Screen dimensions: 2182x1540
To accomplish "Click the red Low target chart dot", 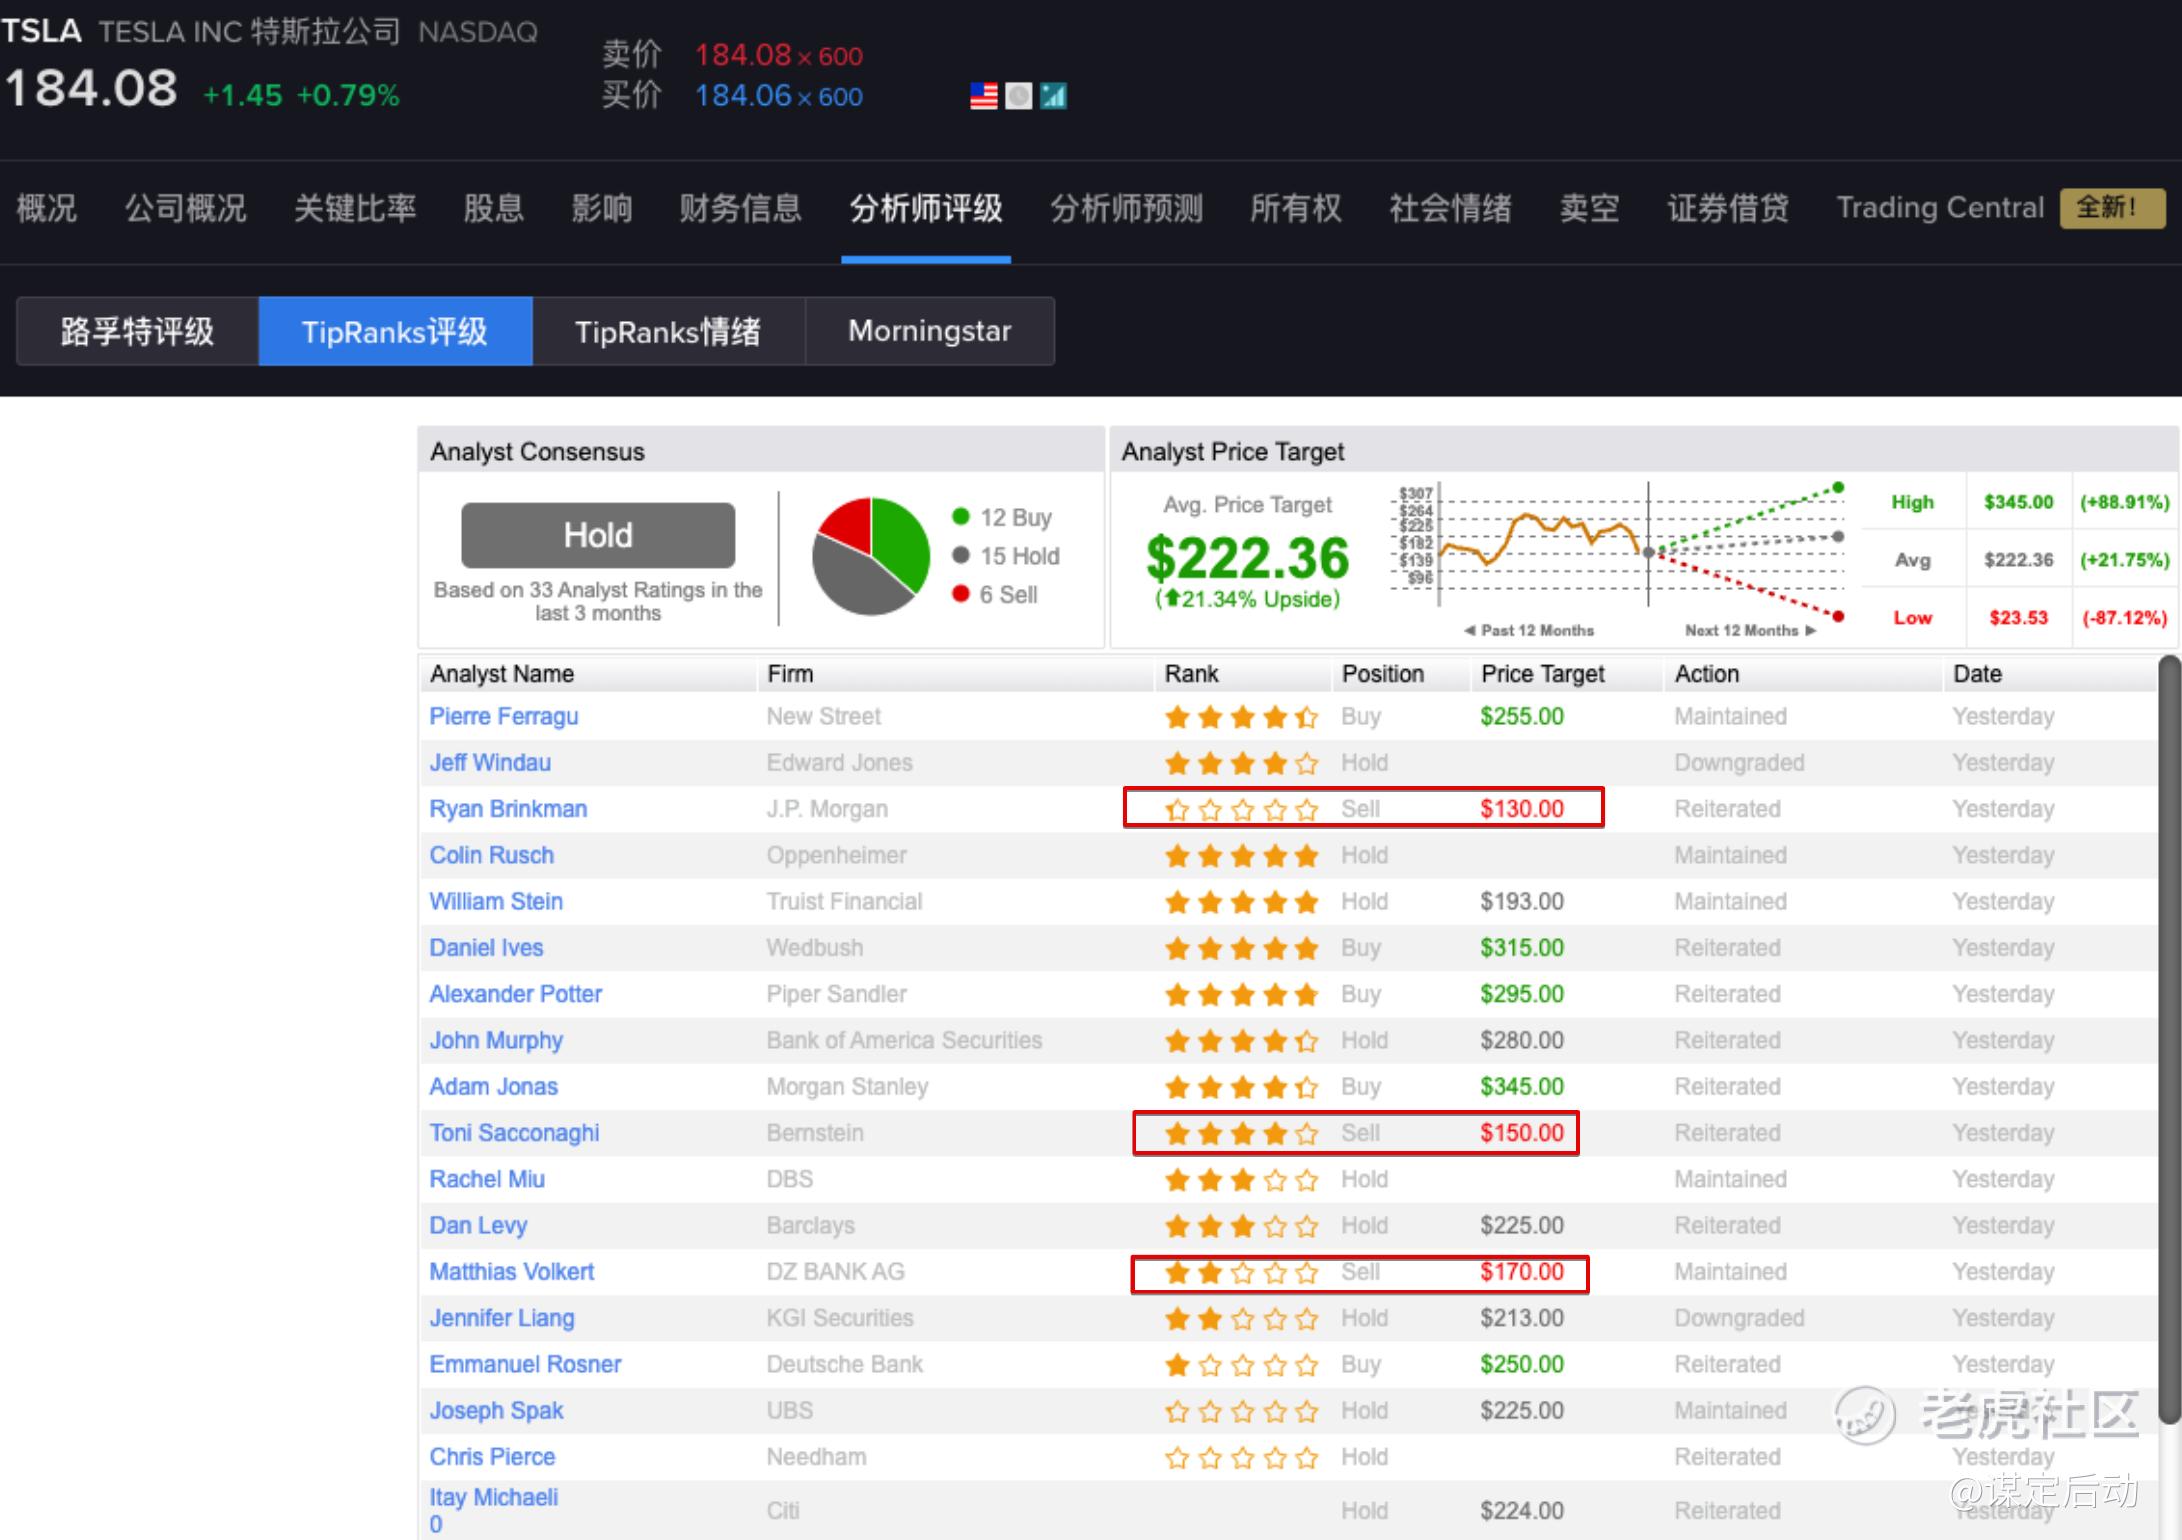I will tap(1838, 616).
